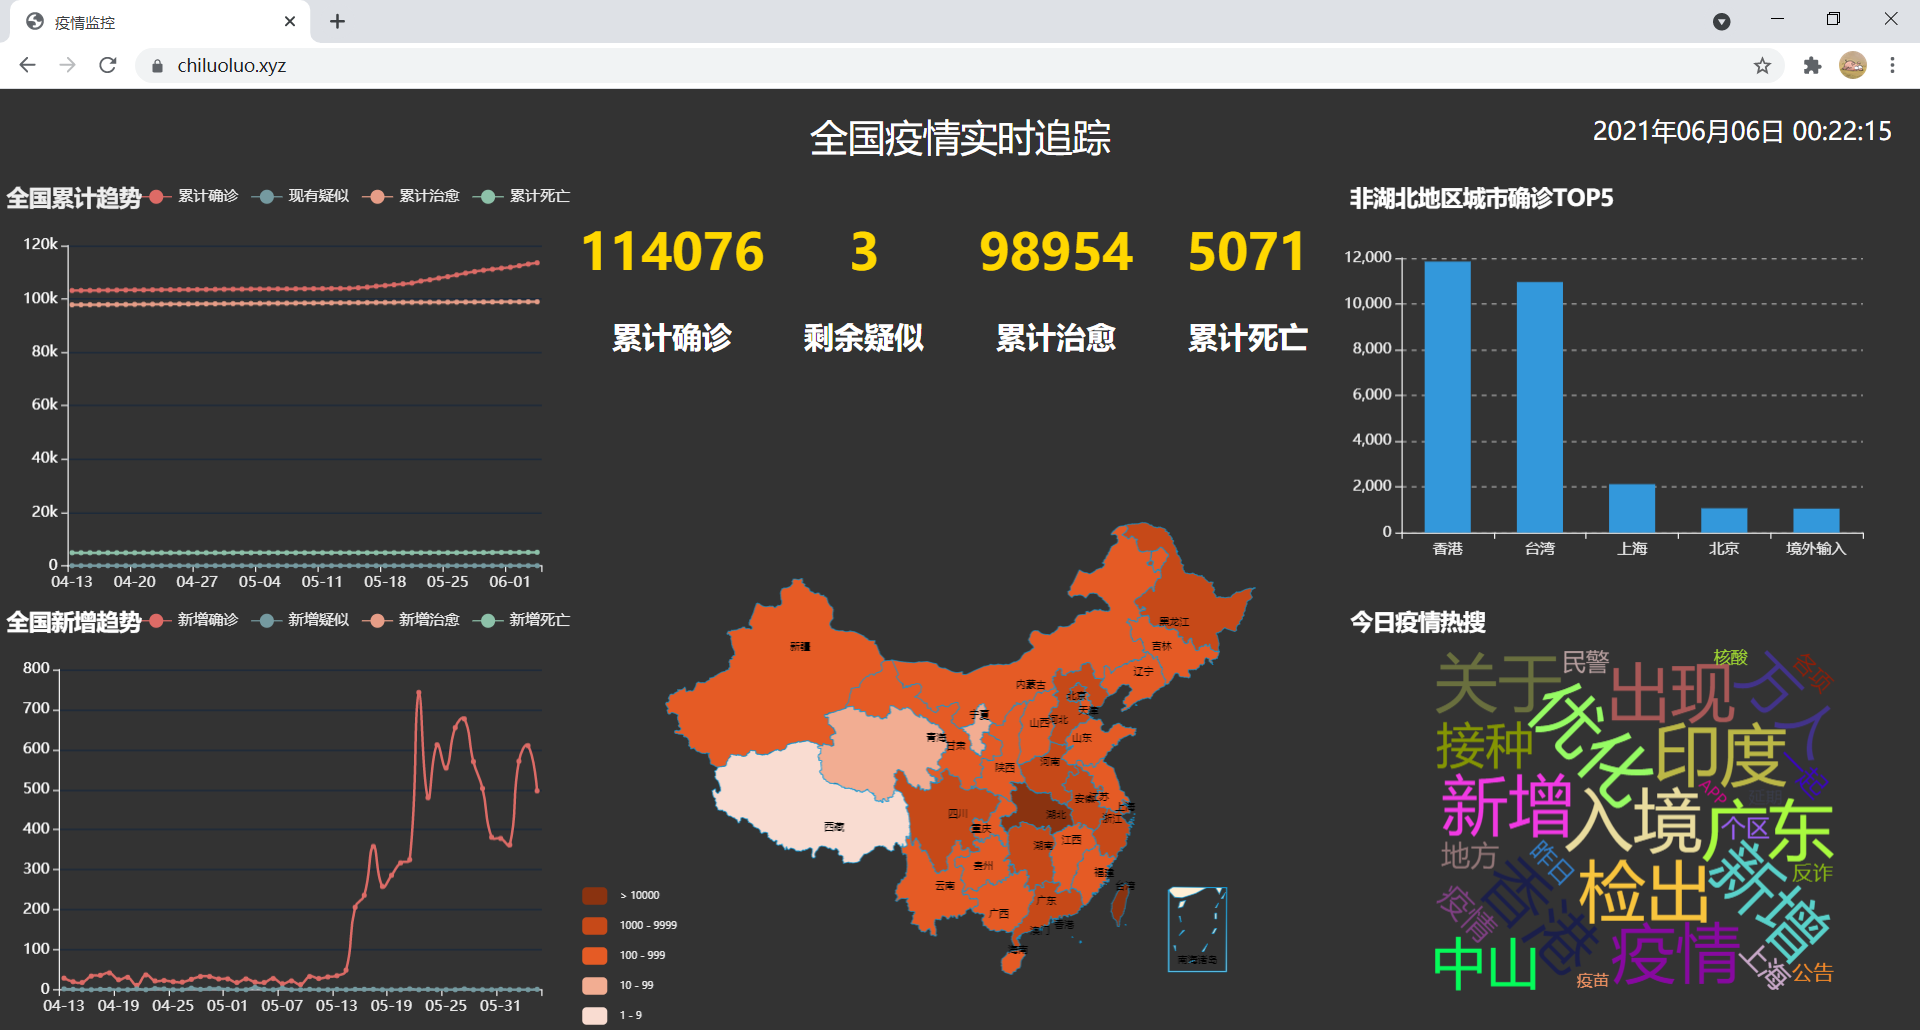View site security lock info
The width and height of the screenshot is (1920, 1030).
pyautogui.click(x=157, y=66)
